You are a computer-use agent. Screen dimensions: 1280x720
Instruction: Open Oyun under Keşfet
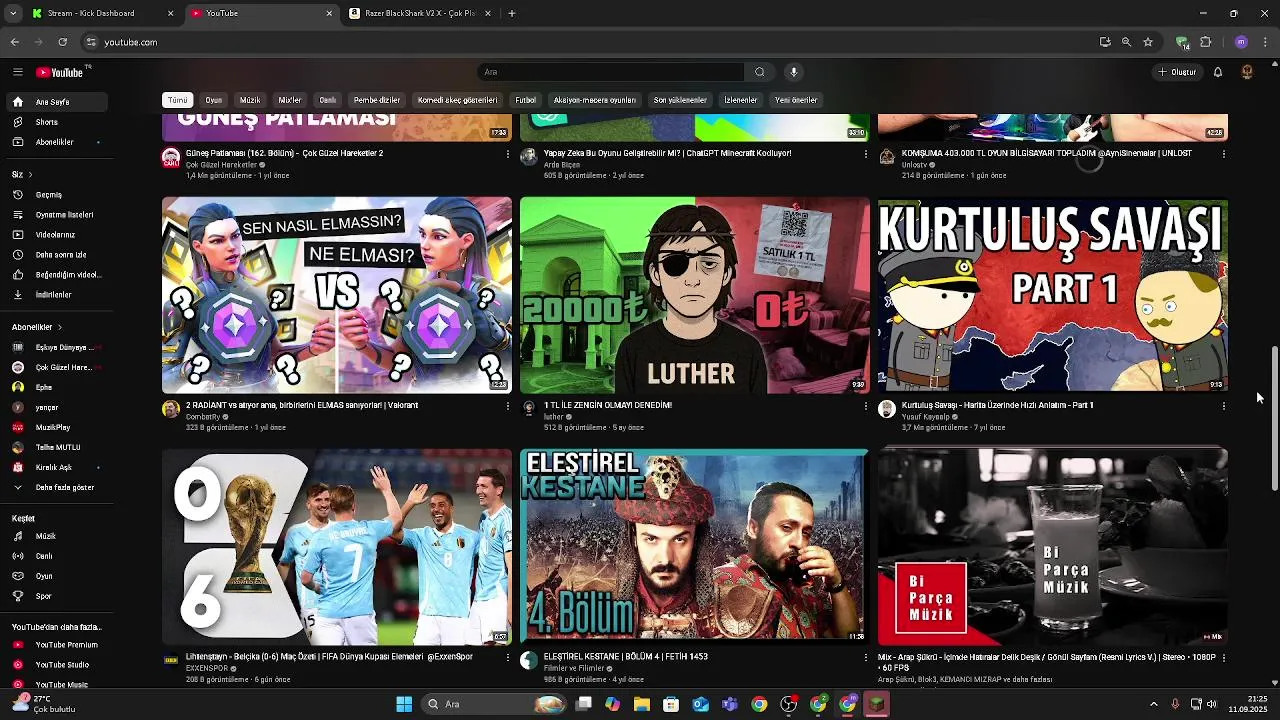58,576
